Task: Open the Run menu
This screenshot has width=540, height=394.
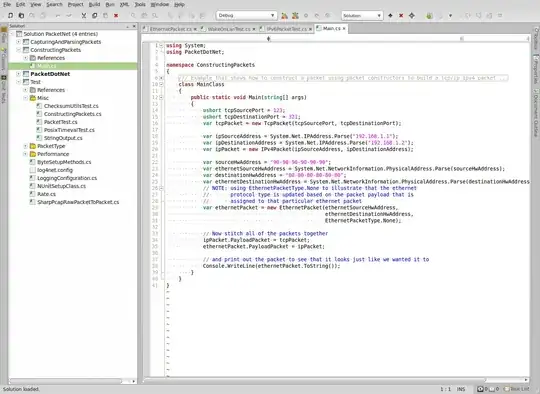Action: [x=110, y=4]
